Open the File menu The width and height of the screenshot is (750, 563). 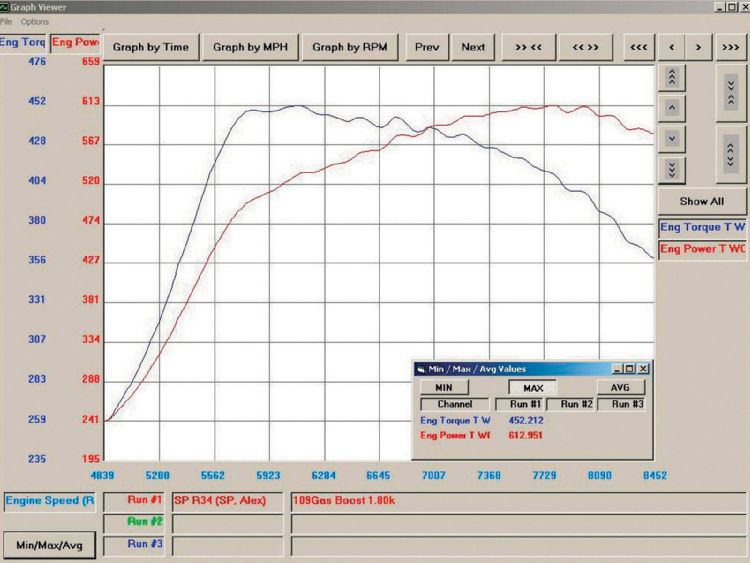[x=6, y=21]
